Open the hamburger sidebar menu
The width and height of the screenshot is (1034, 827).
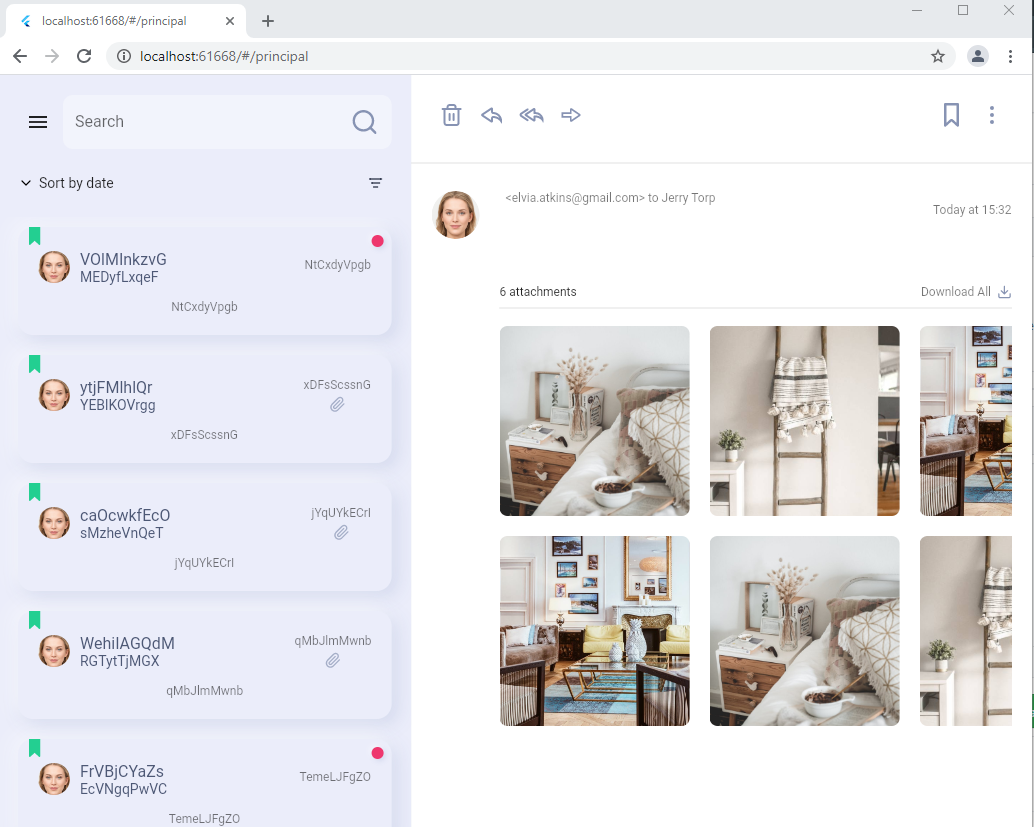38,121
